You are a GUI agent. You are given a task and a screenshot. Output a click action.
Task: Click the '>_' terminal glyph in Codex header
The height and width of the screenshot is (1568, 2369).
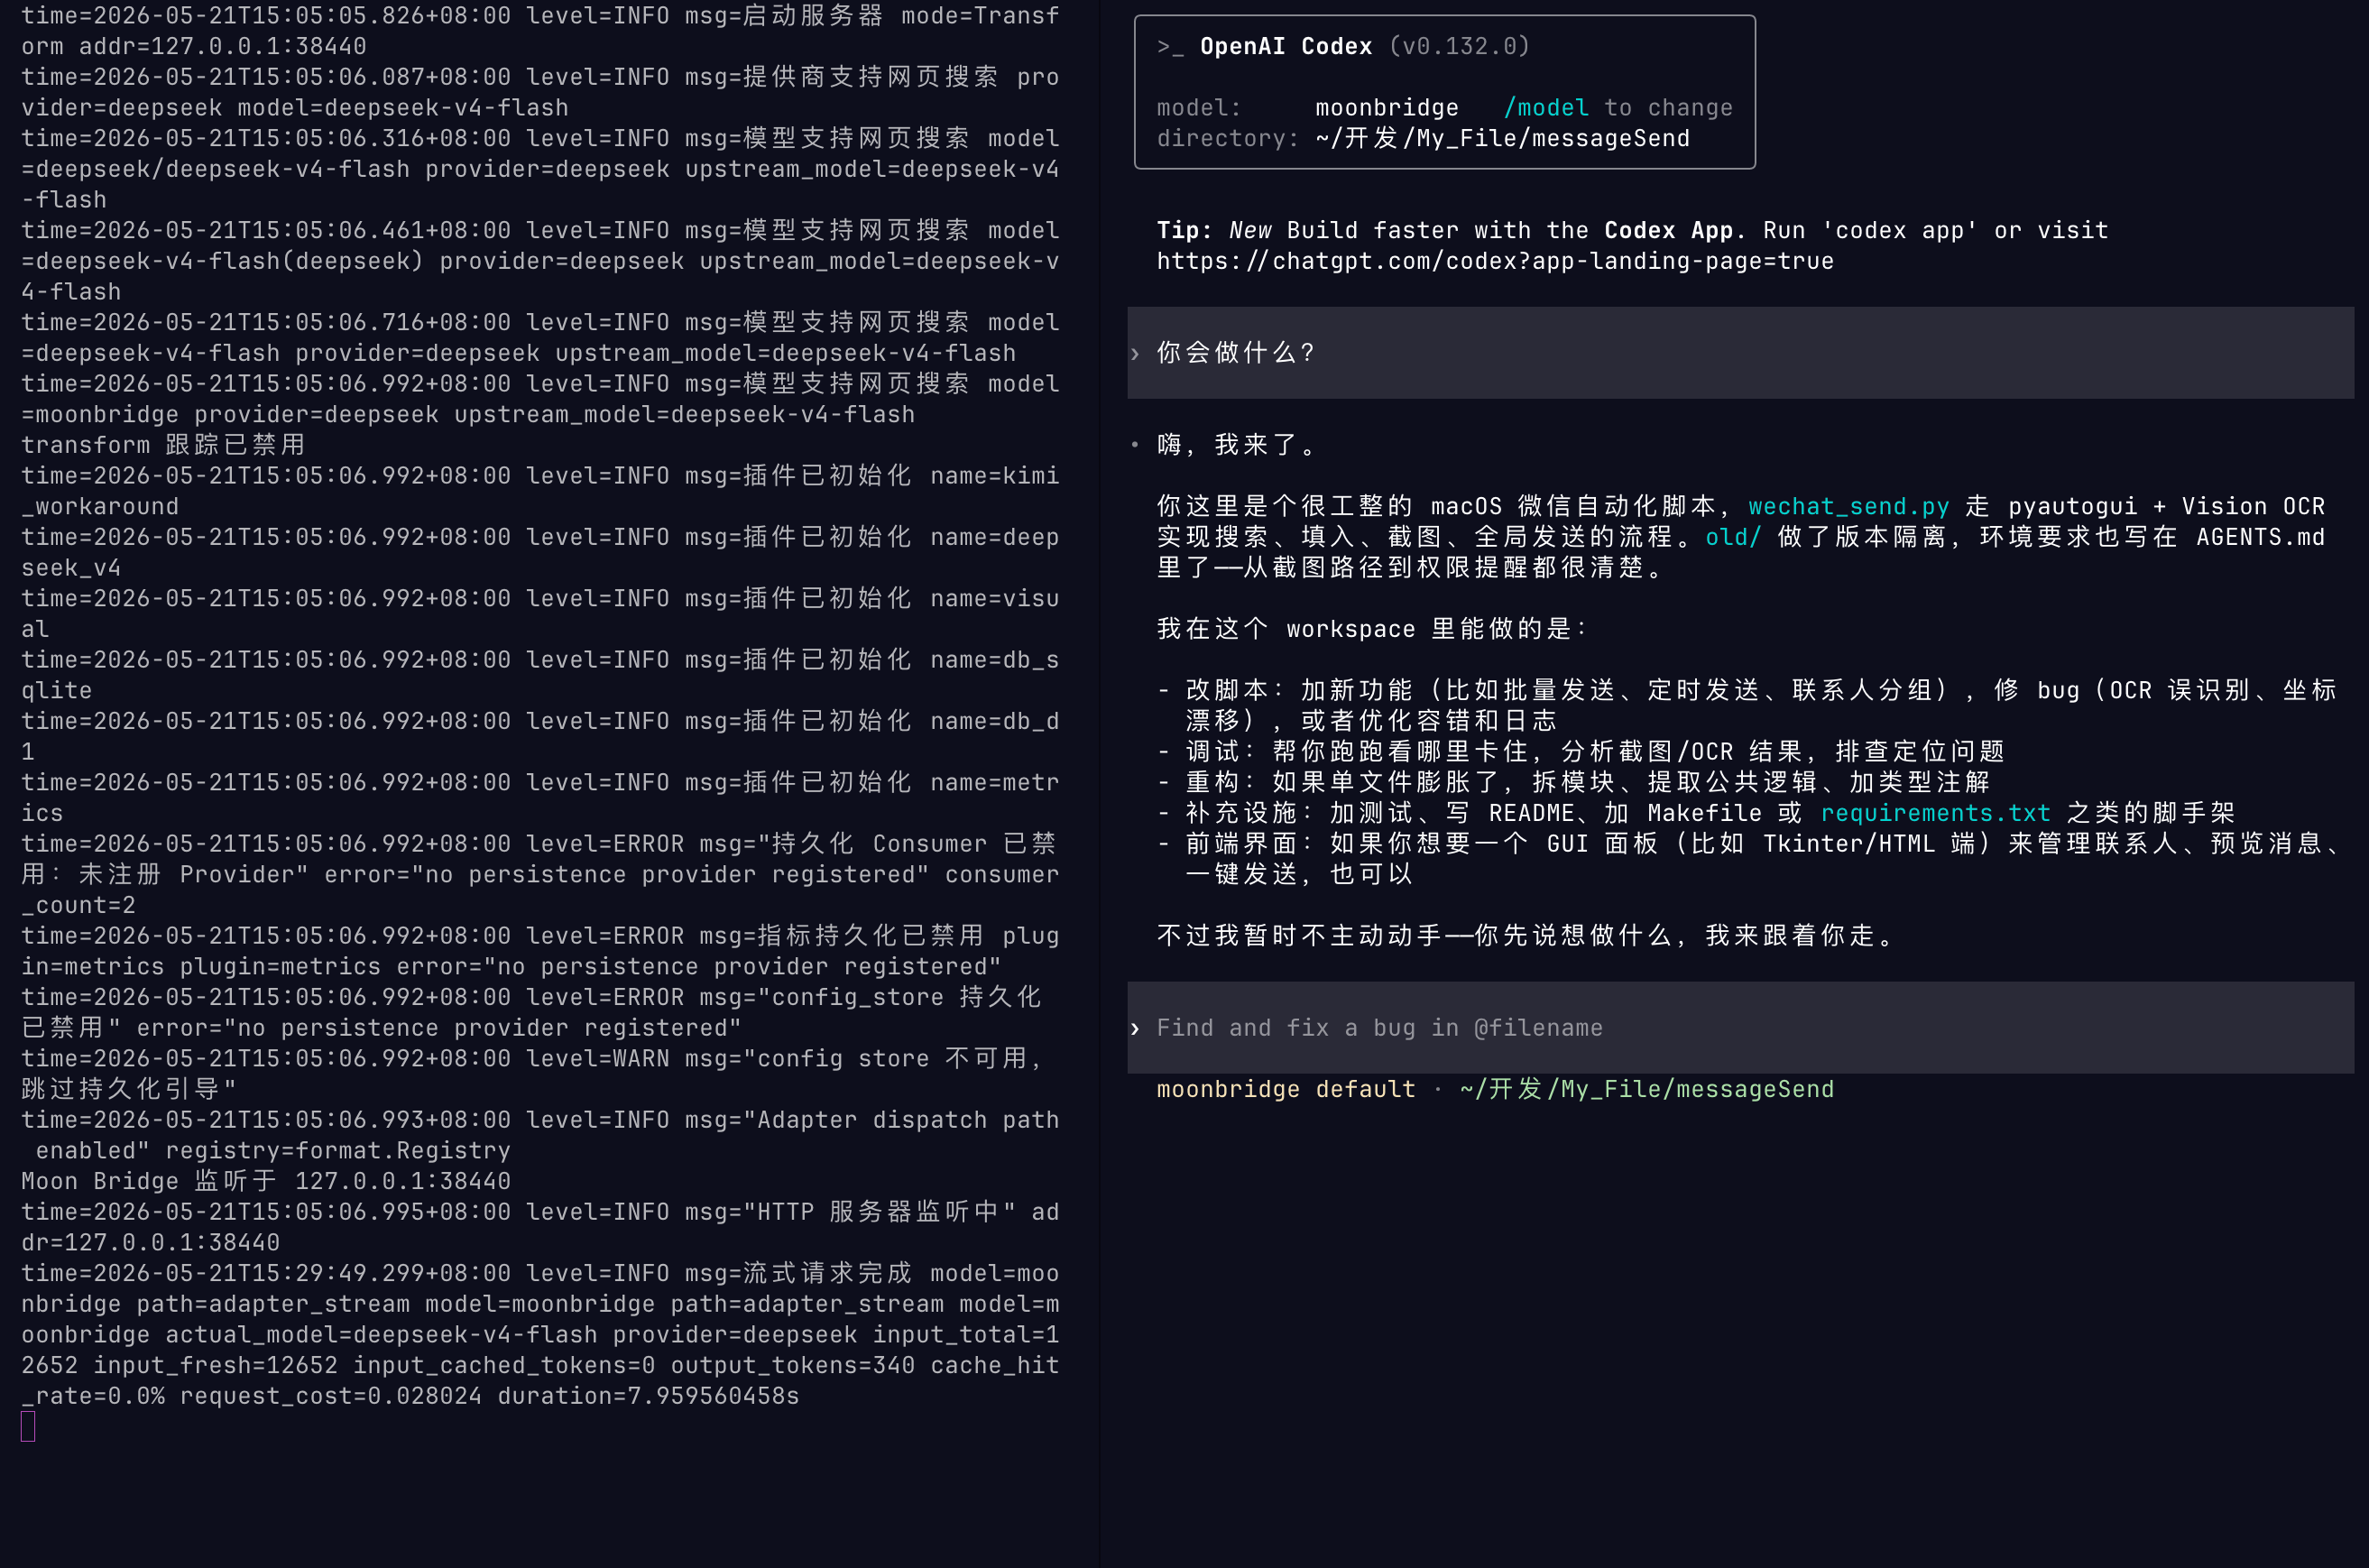(x=1170, y=46)
